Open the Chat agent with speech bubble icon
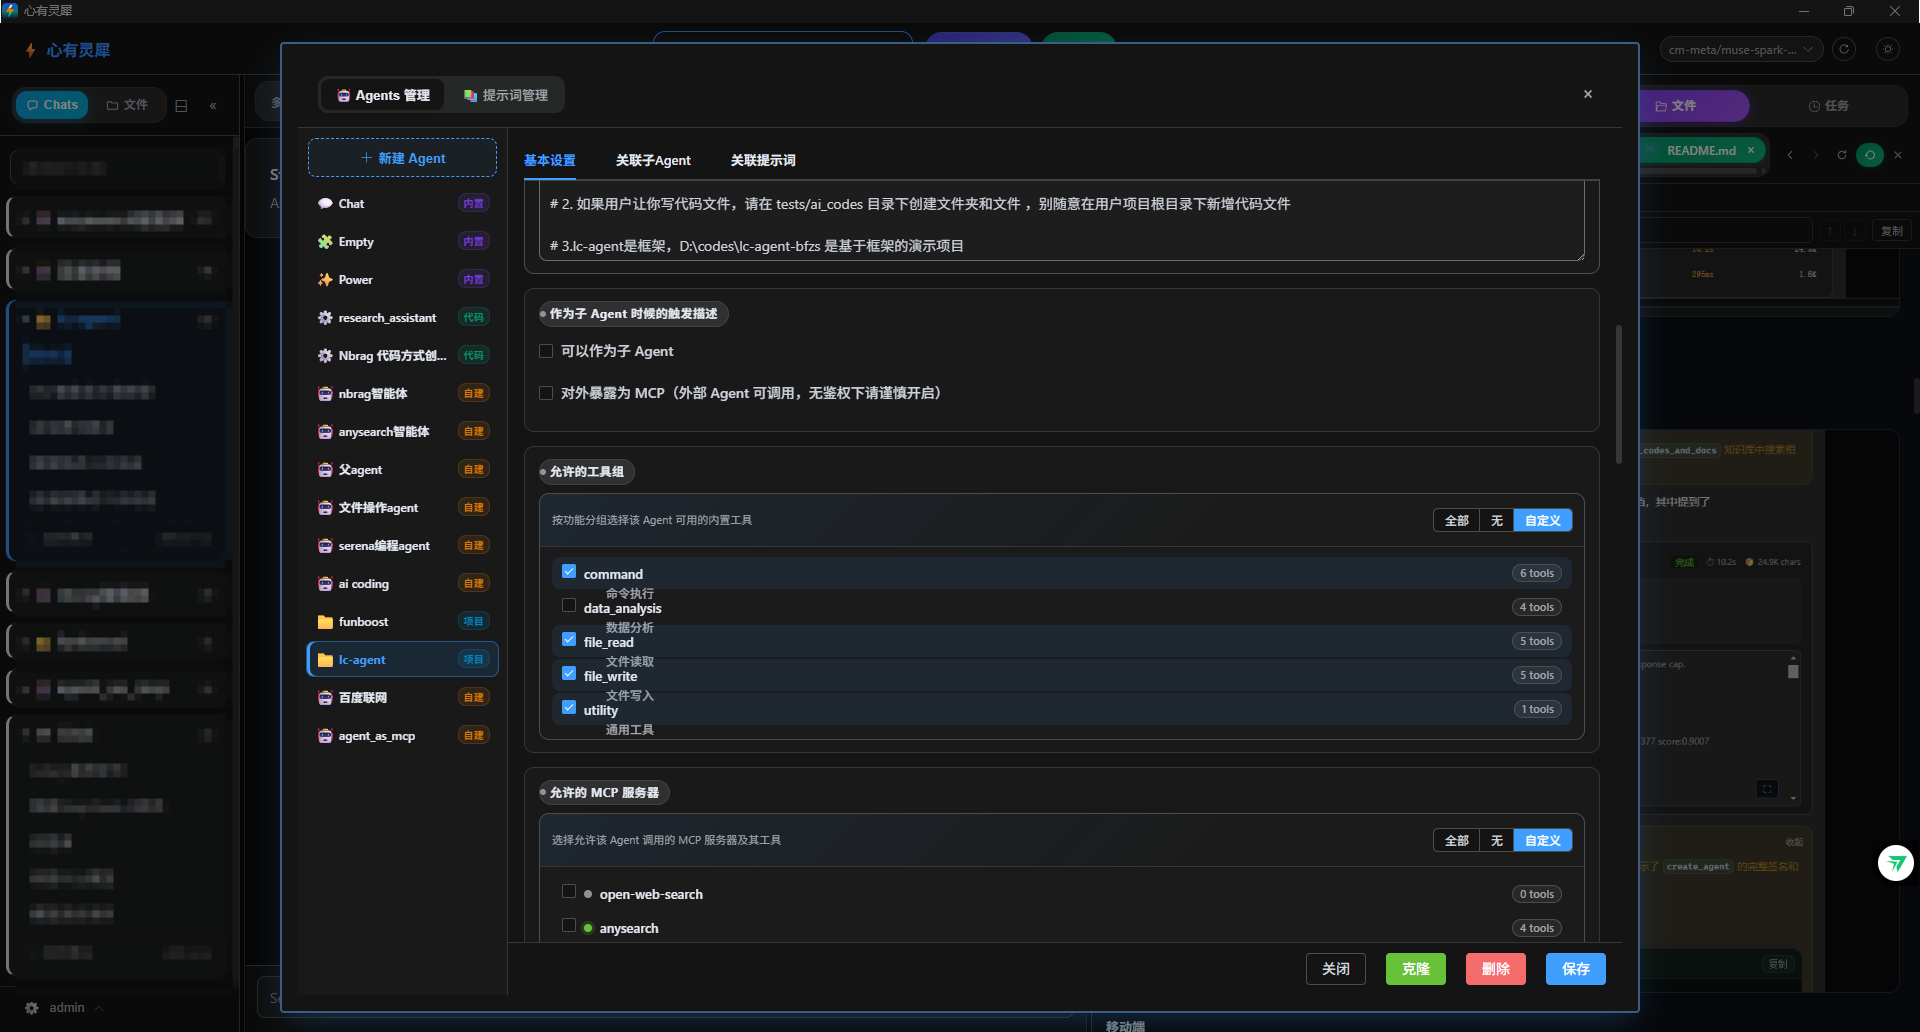Image resolution: width=1920 pixels, height=1032 pixels. click(x=325, y=204)
